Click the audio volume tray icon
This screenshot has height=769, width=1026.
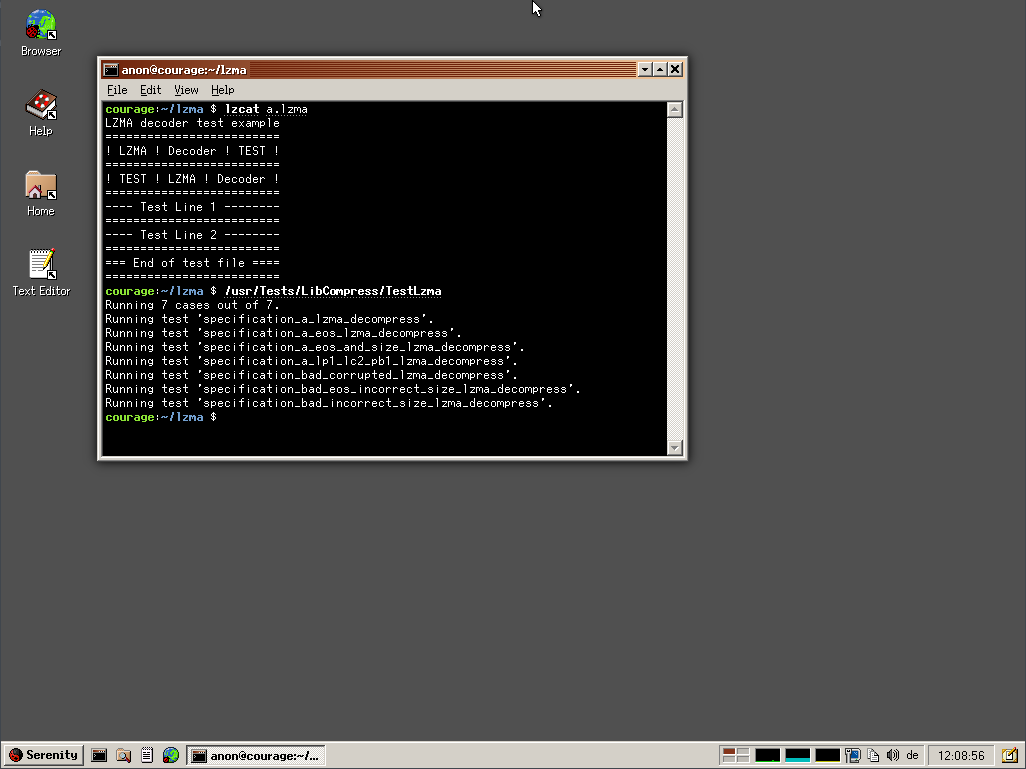893,755
